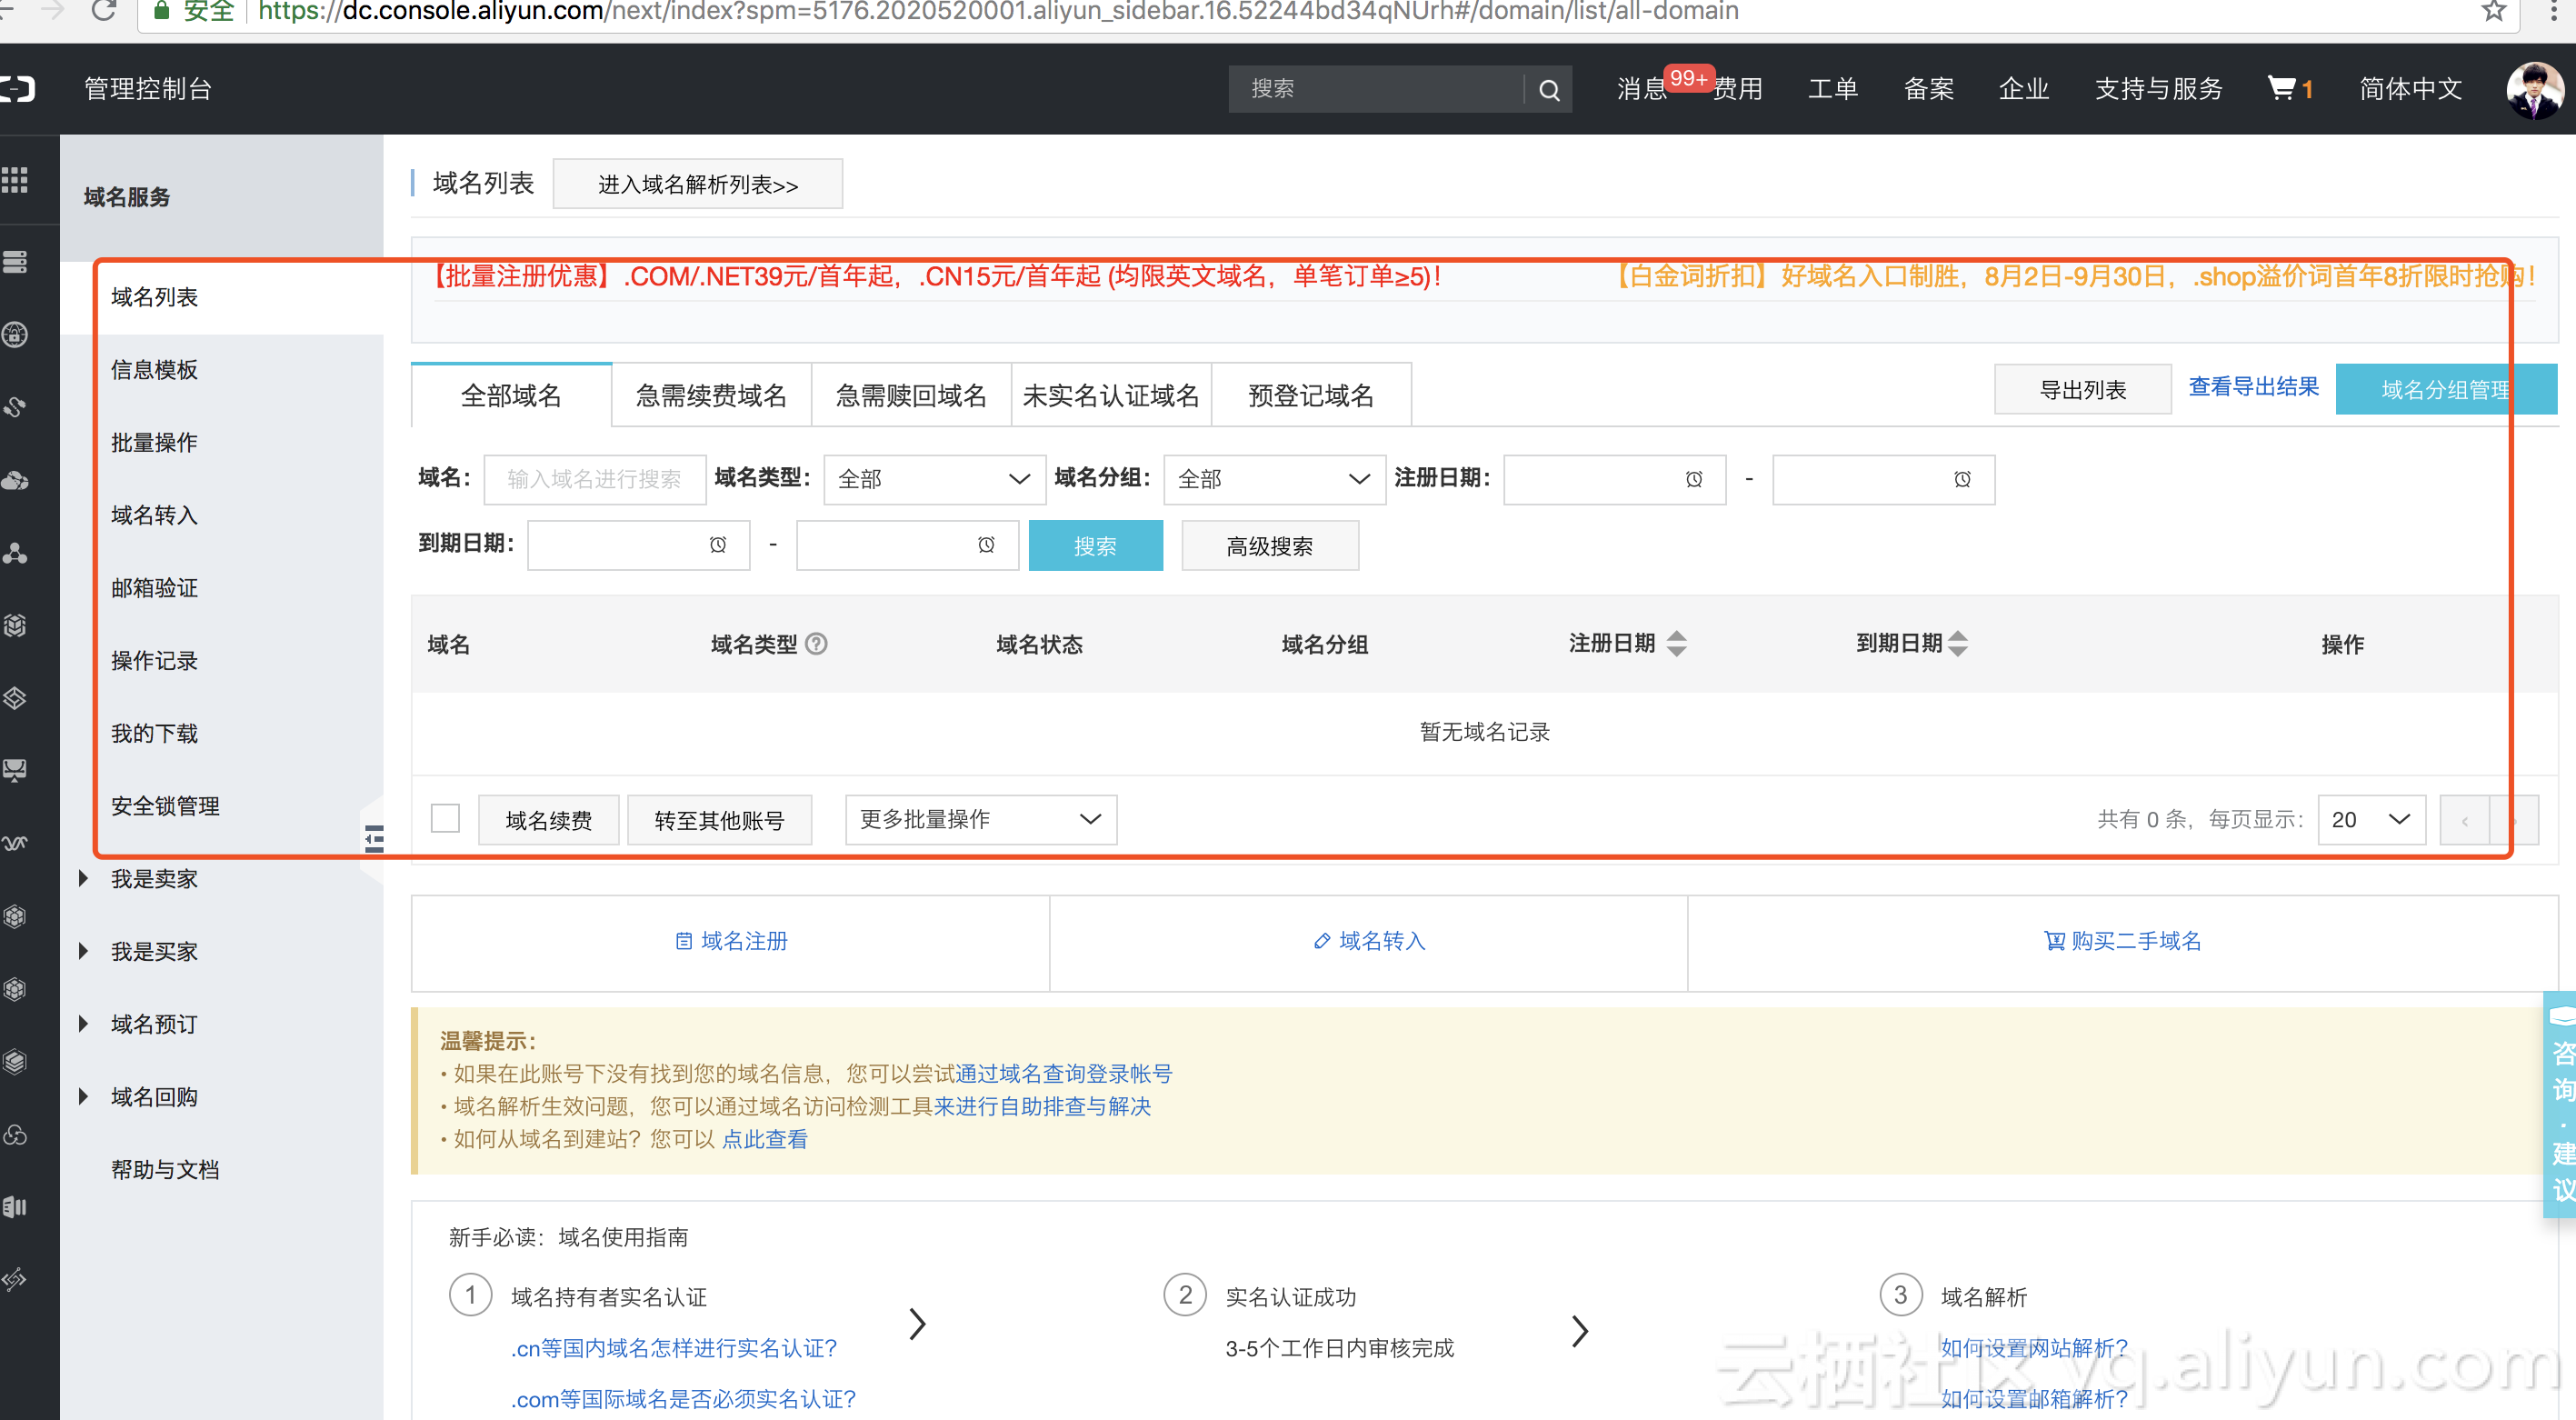Open the 到期日期 end date calendar icon
The height and width of the screenshot is (1420, 2576).
(x=986, y=545)
